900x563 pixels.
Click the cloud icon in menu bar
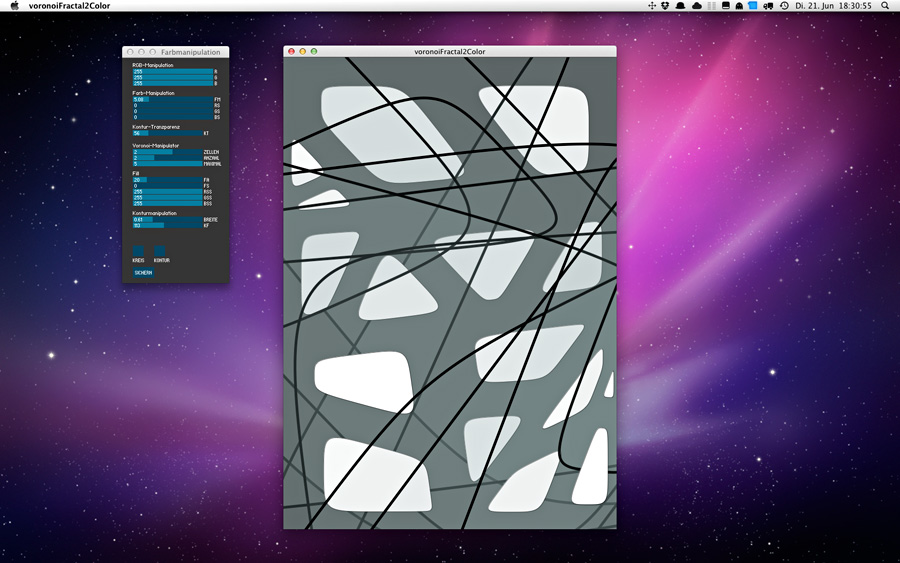pyautogui.click(x=696, y=6)
